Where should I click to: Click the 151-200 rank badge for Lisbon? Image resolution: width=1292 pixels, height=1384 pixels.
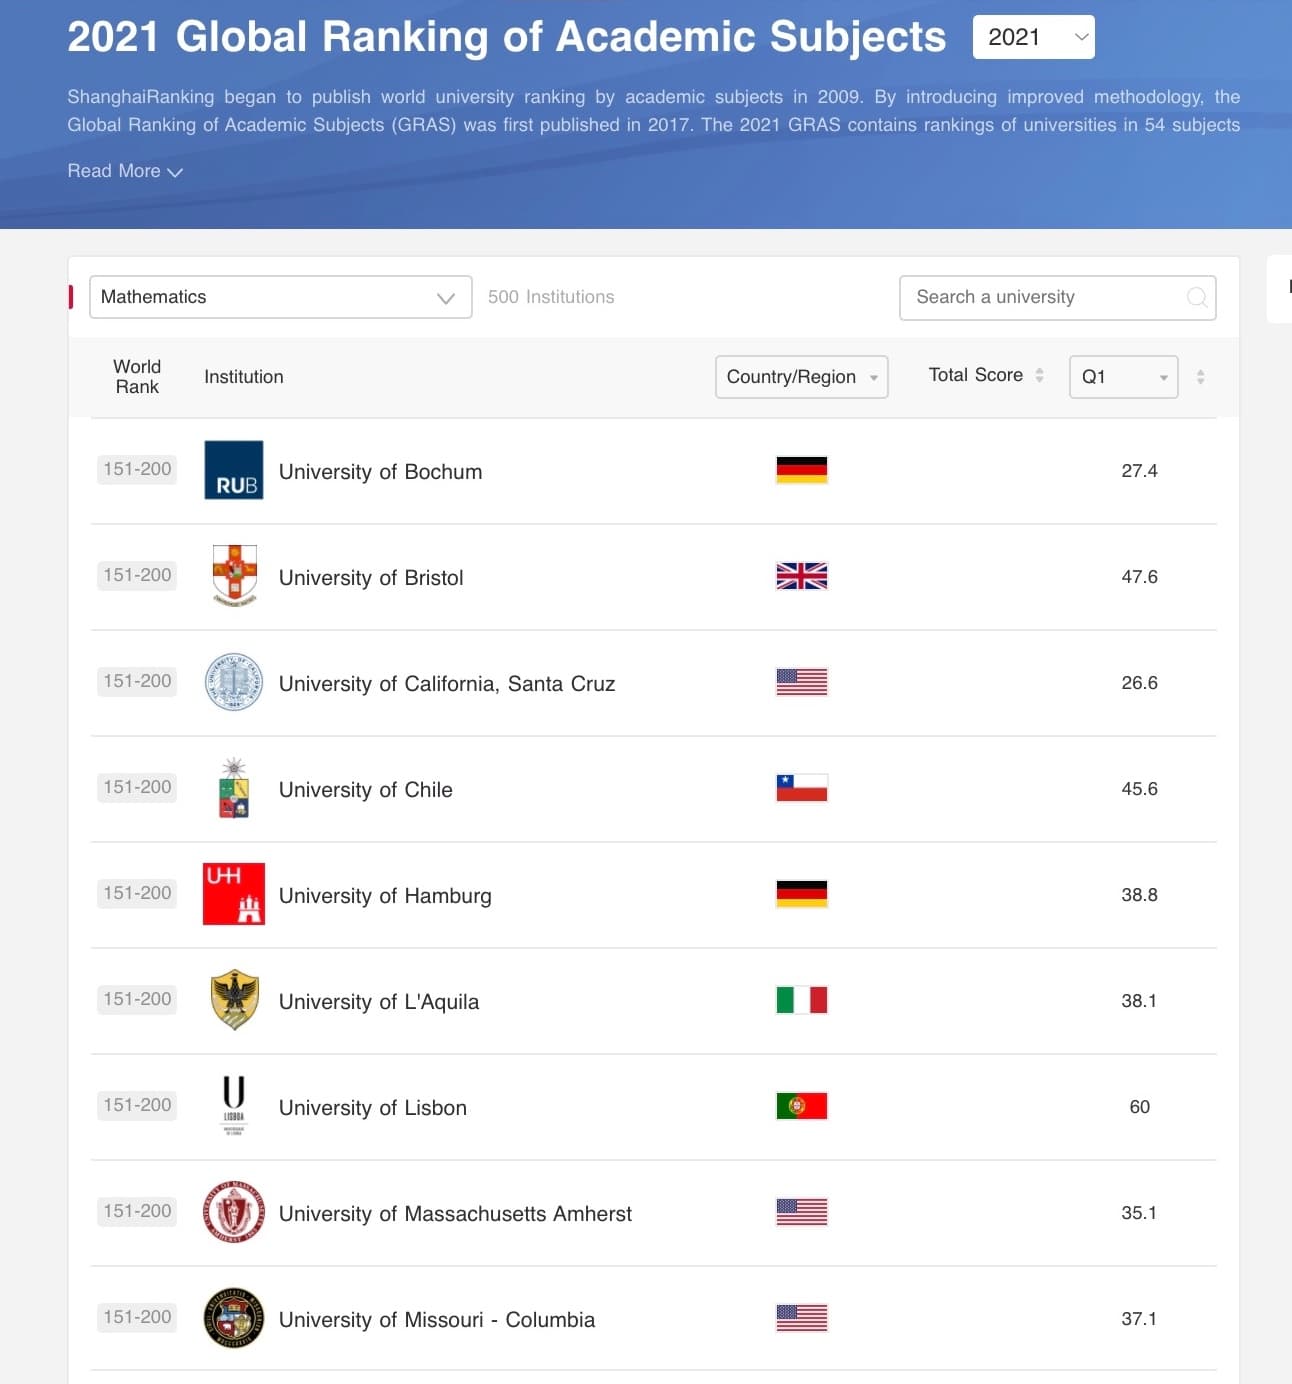137,1105
